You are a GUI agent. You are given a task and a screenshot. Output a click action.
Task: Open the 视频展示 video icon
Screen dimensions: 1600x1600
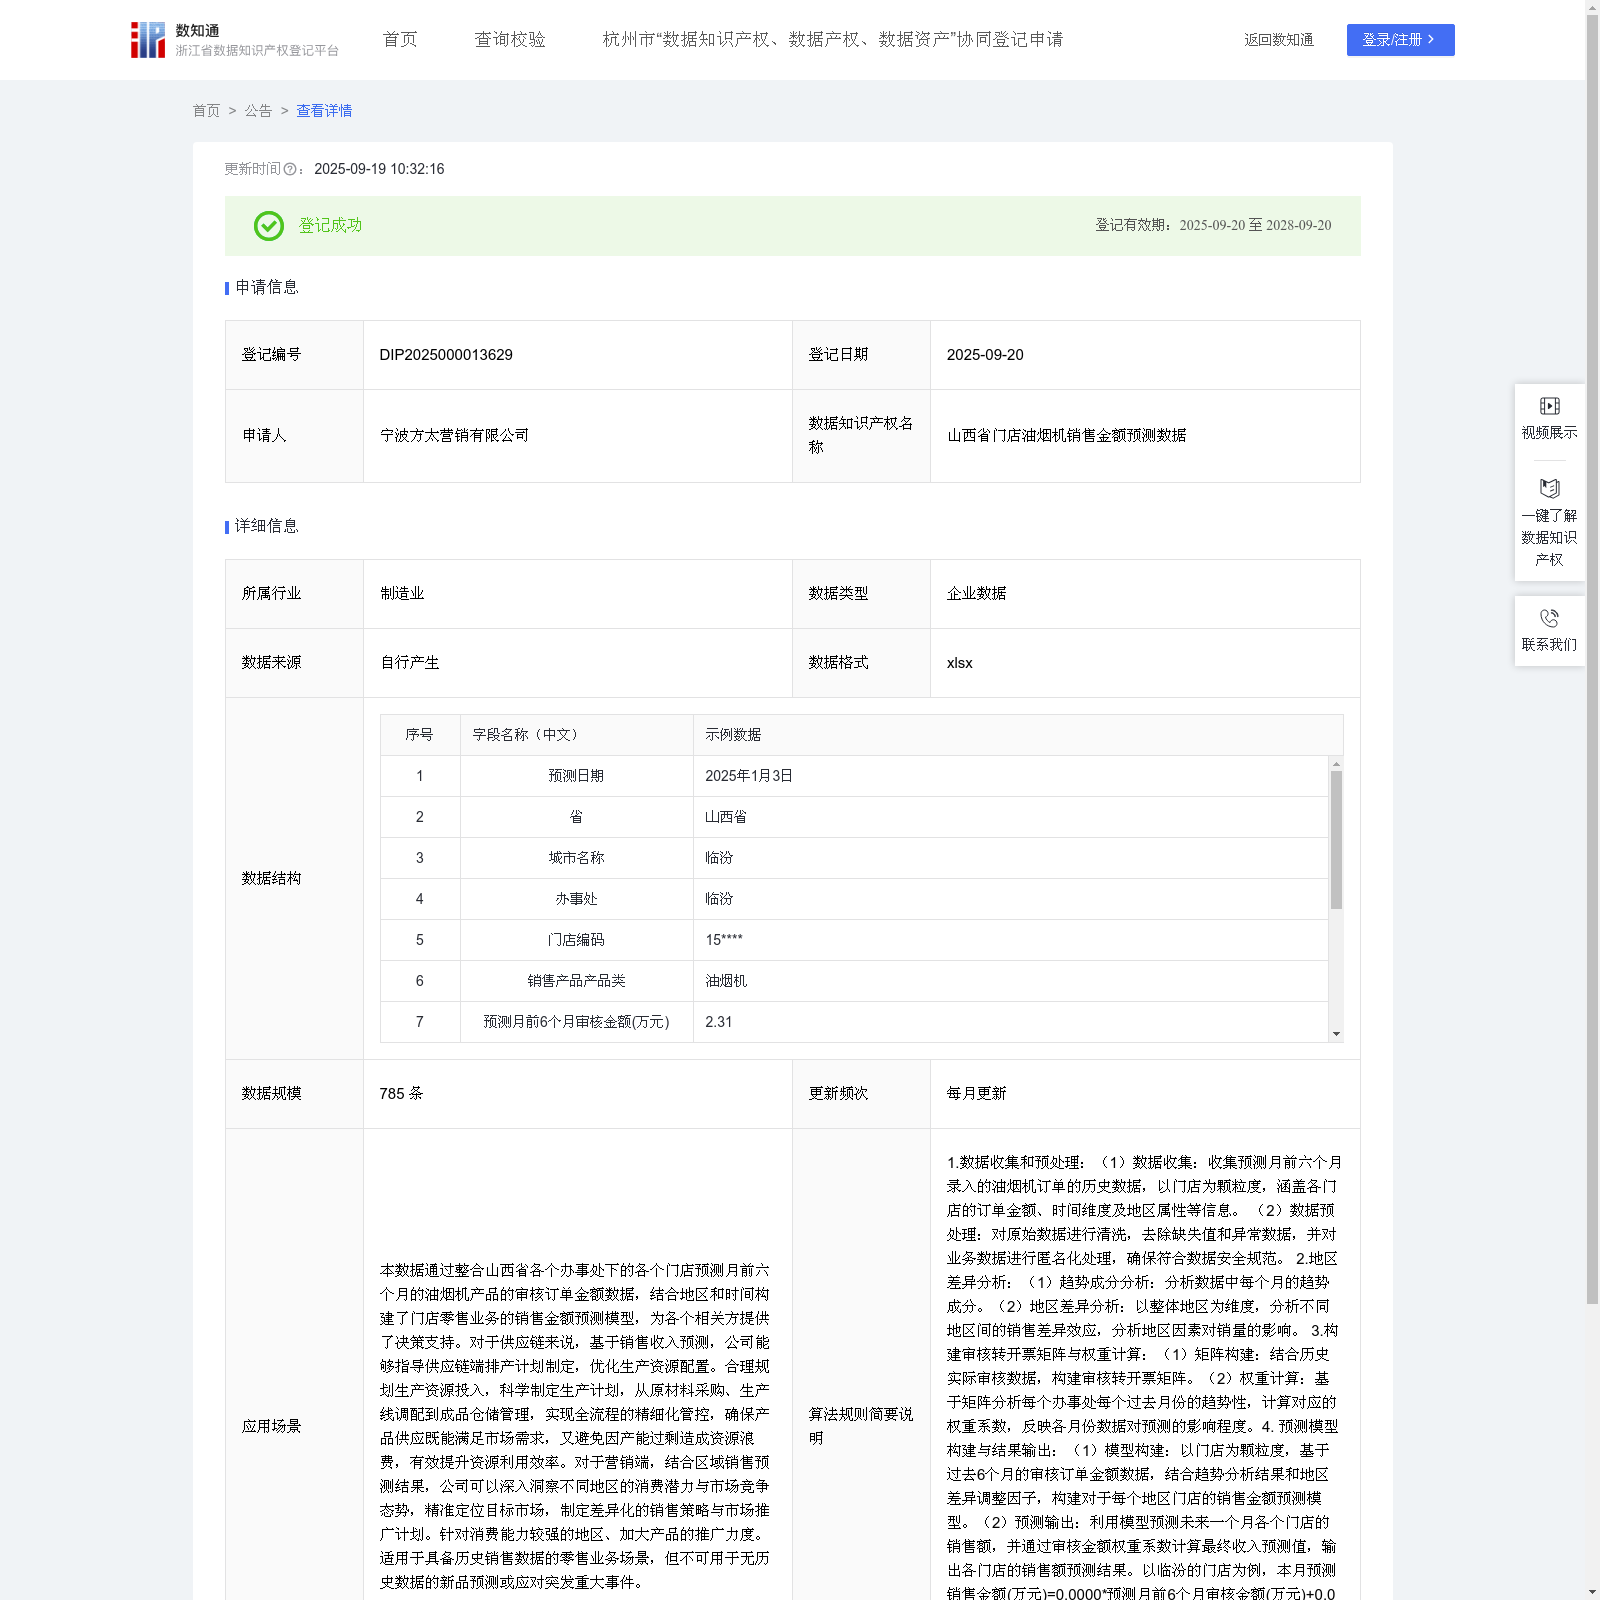pyautogui.click(x=1549, y=406)
